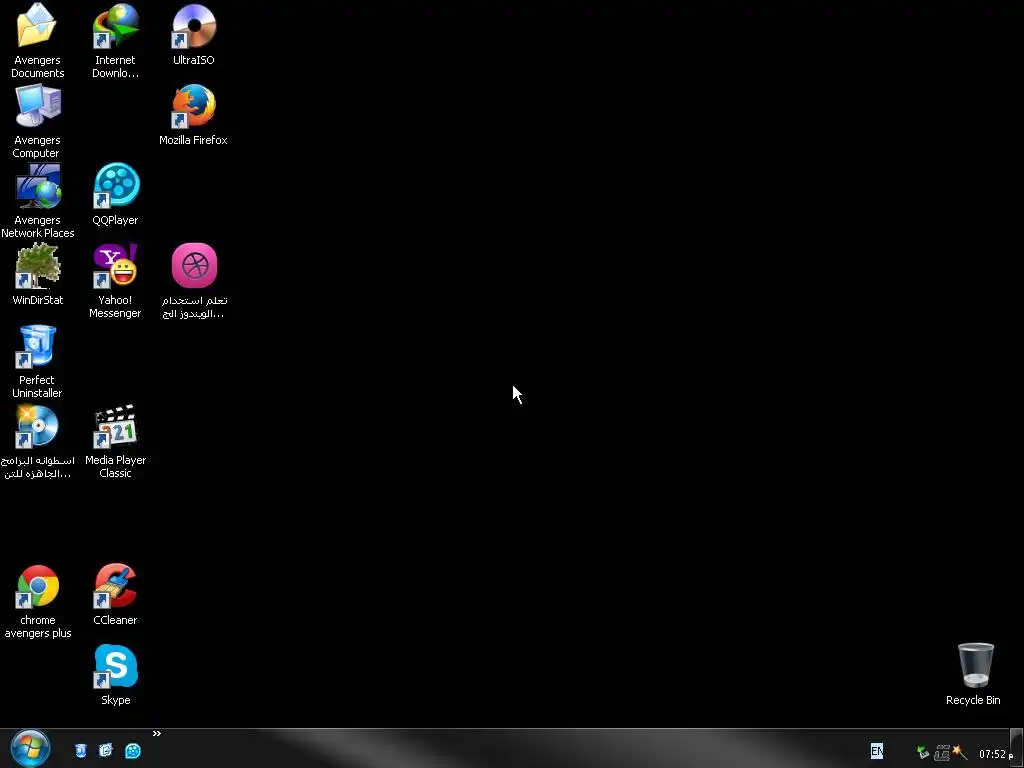Click the green arrow tray icon

click(x=923, y=752)
